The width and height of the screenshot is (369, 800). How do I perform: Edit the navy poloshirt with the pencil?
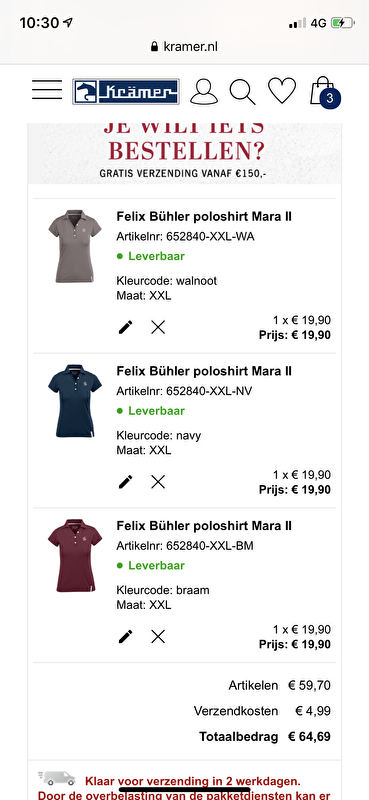[x=126, y=482]
